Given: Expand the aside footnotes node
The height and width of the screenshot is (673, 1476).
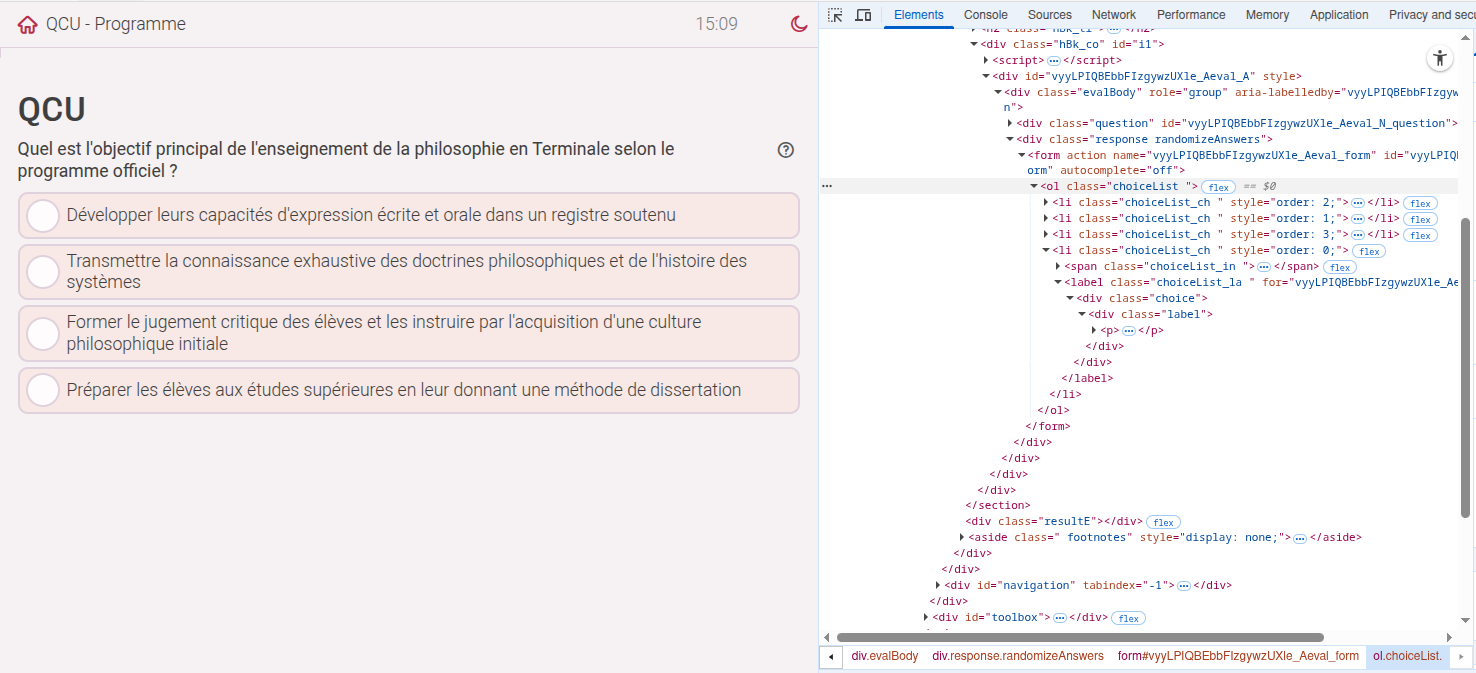Looking at the screenshot, I should pyautogui.click(x=962, y=538).
